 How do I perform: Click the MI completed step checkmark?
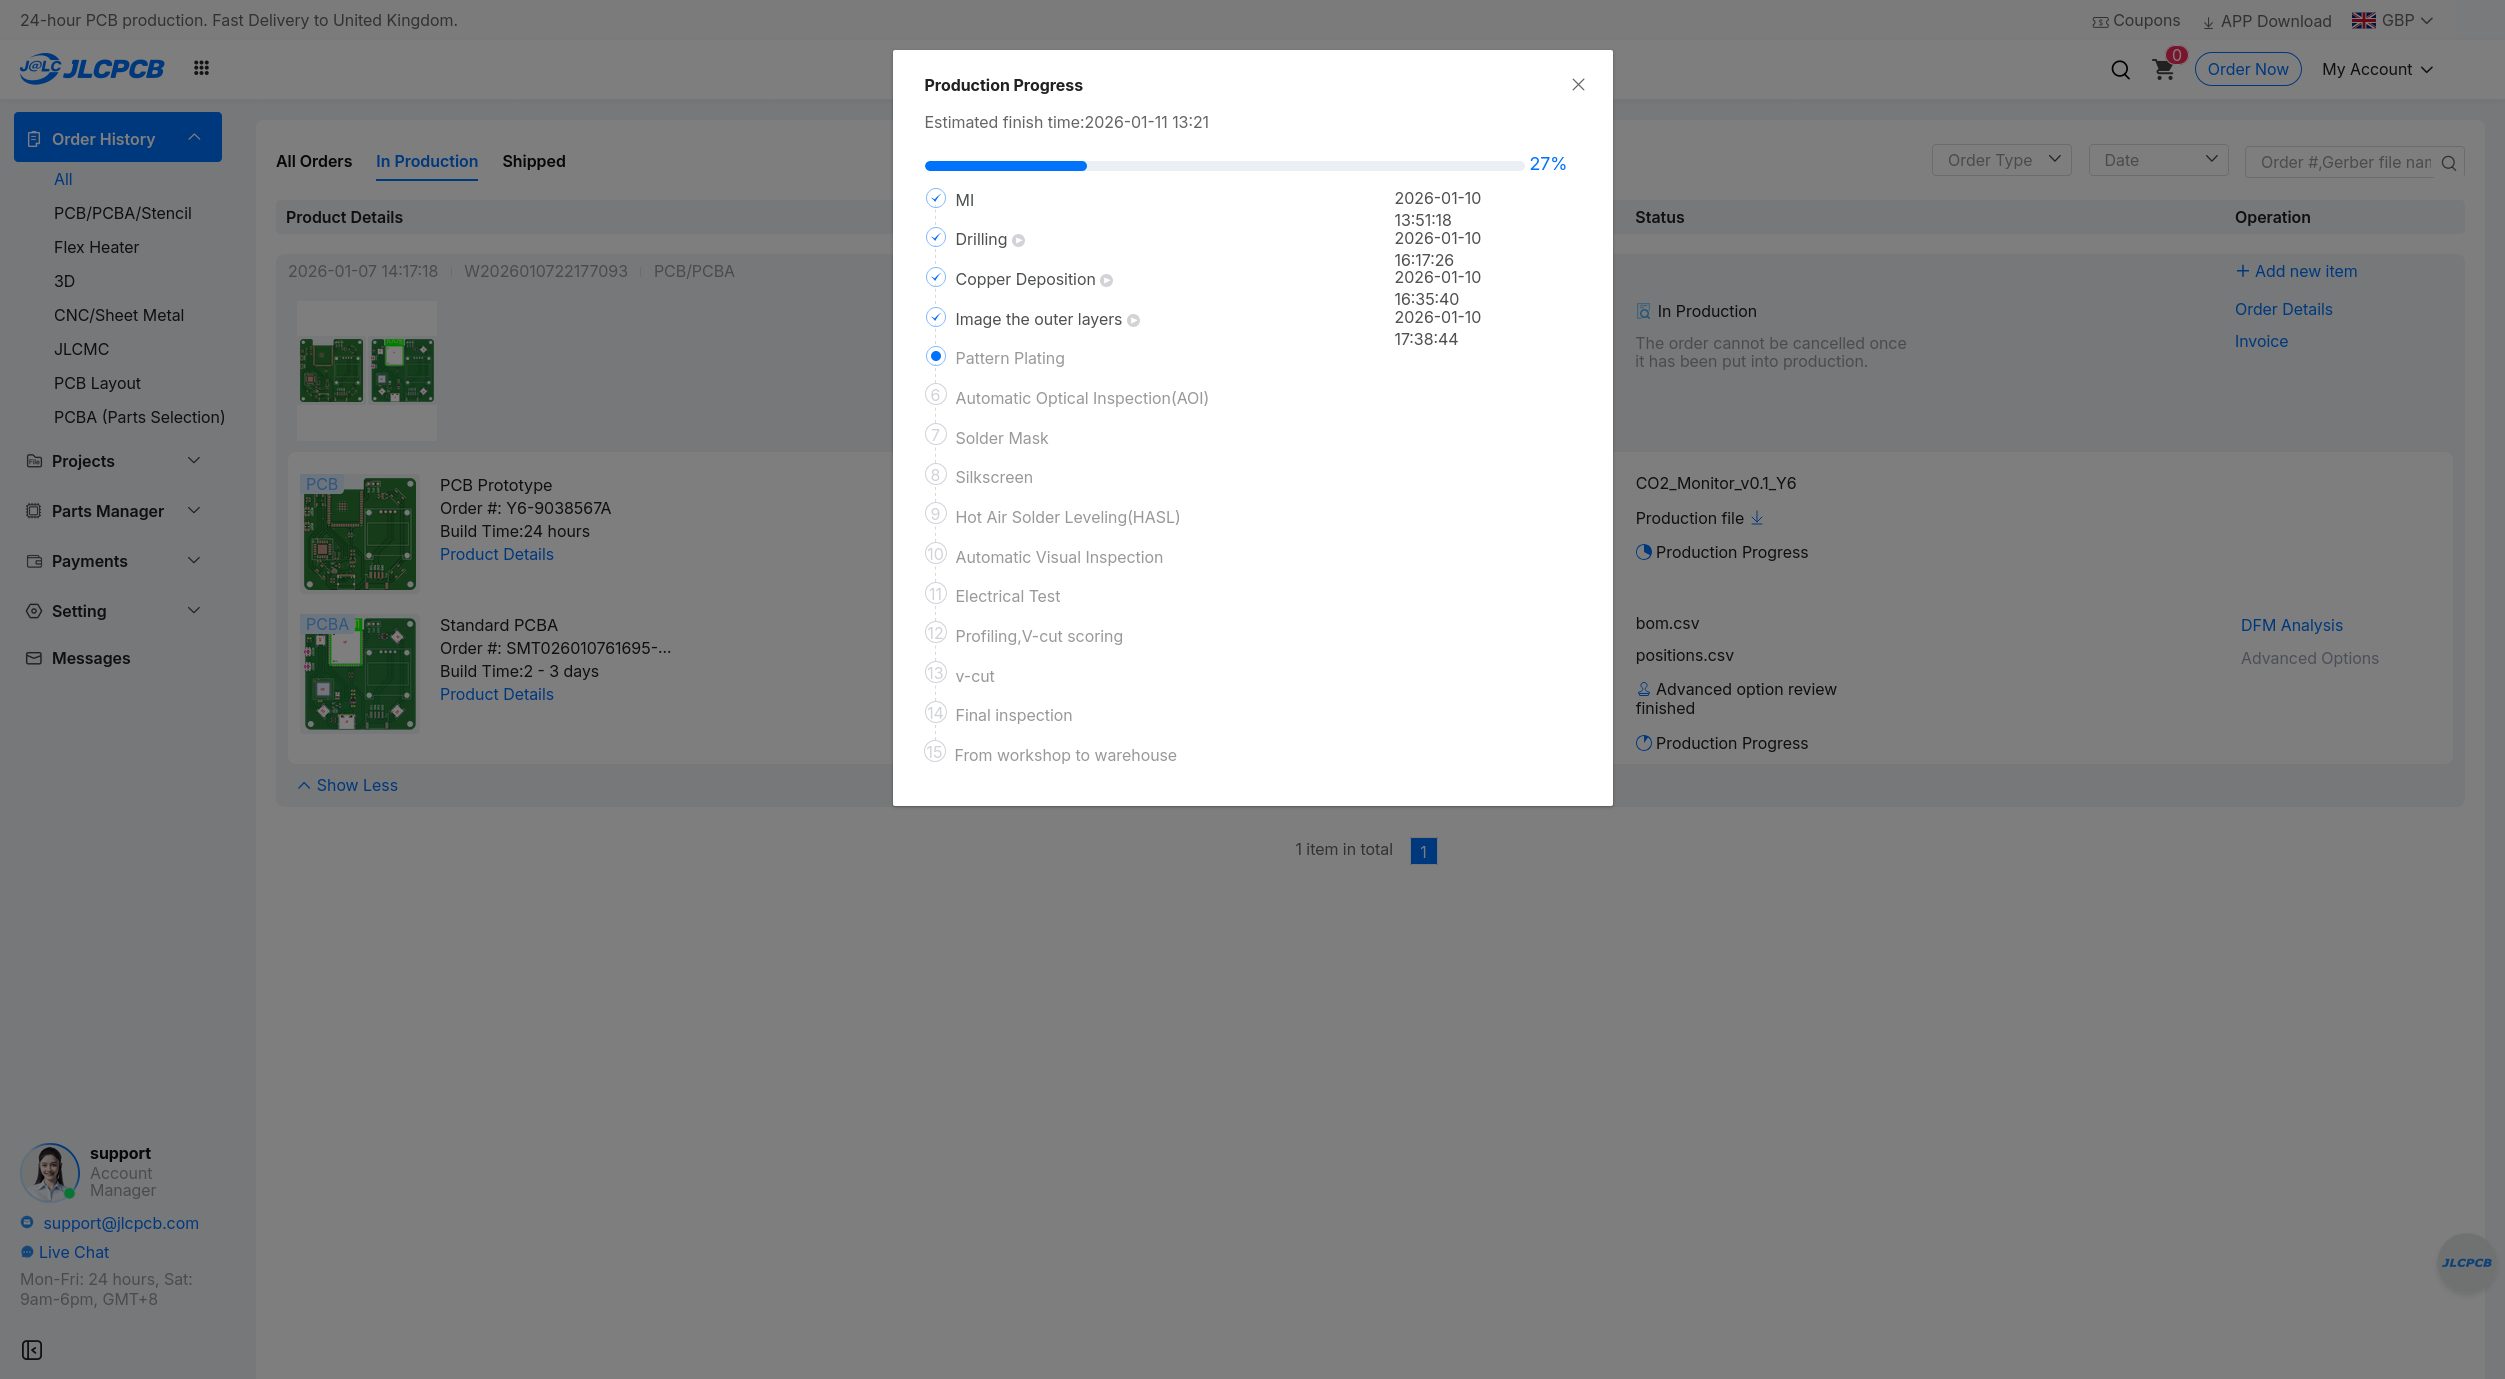pos(935,199)
